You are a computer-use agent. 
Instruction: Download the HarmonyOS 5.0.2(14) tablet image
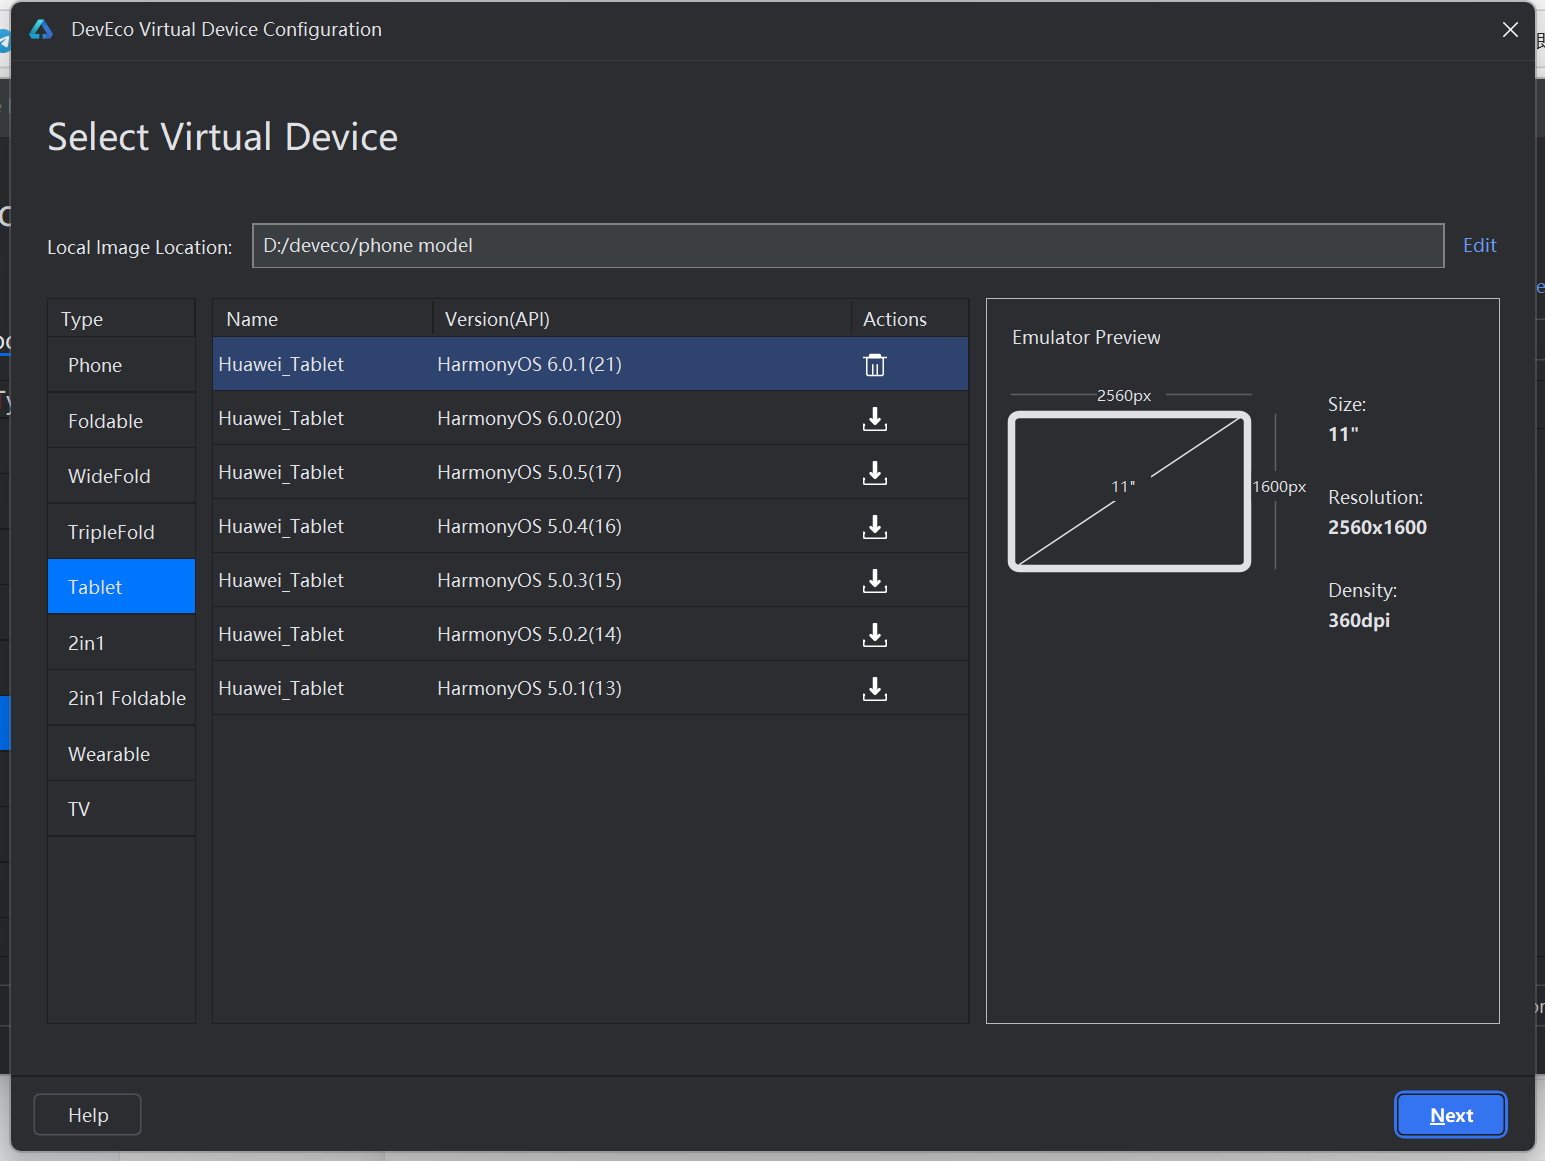point(875,635)
